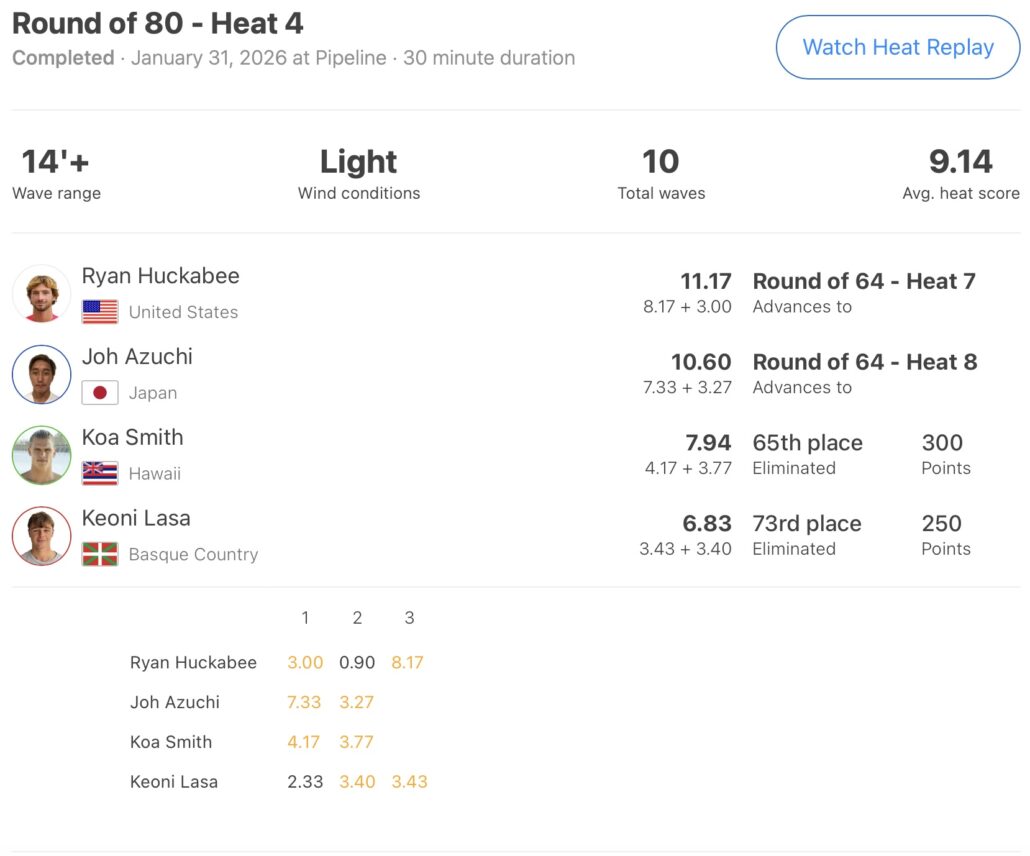Click Ryan Huckabee's 11.17 heat total
1030x856 pixels.
click(x=706, y=281)
